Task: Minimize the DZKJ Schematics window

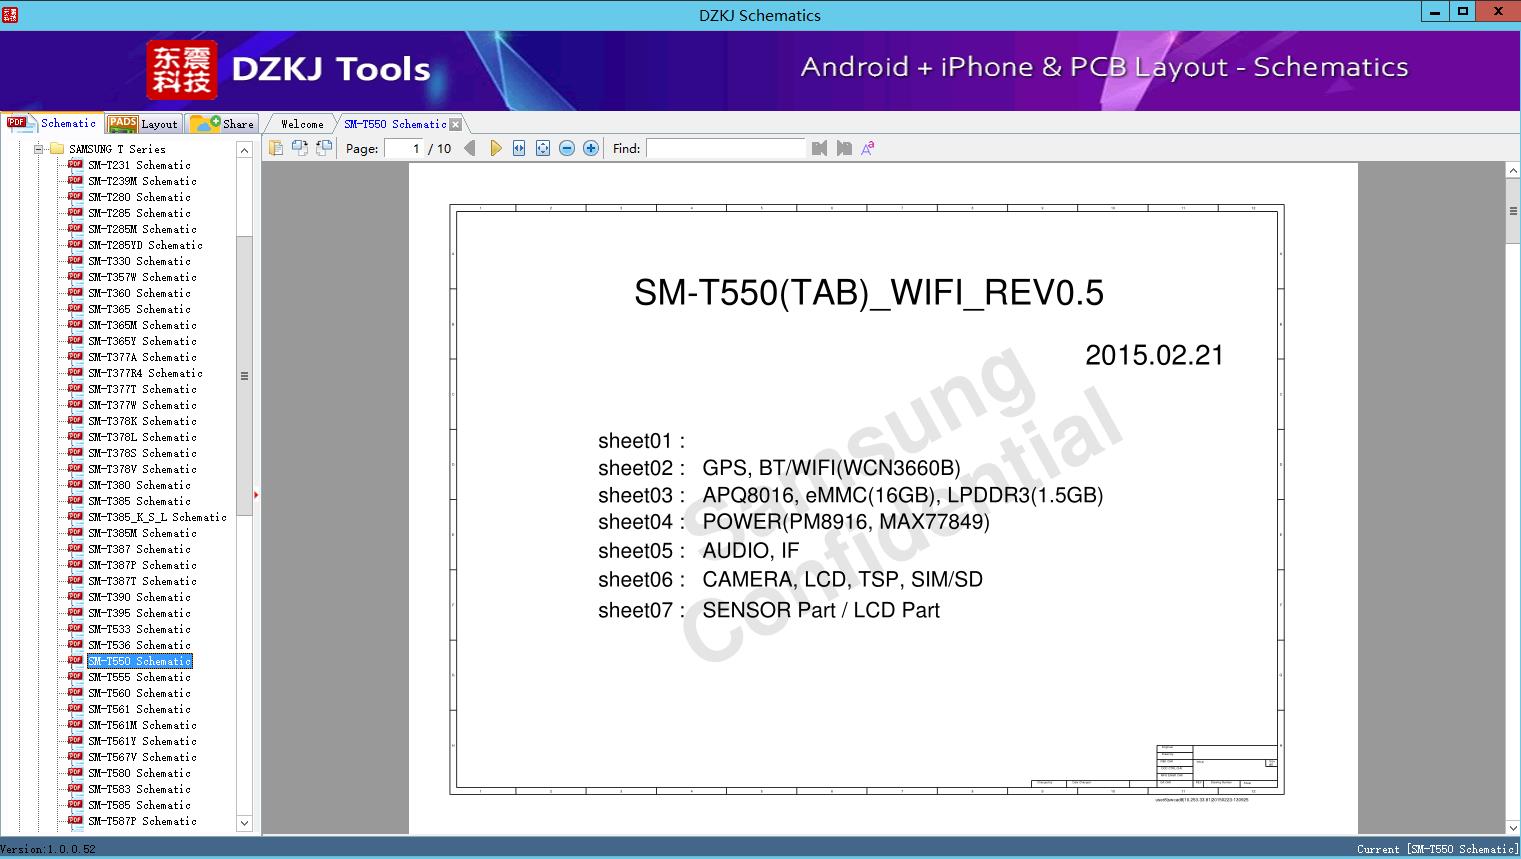Action: [x=1435, y=12]
